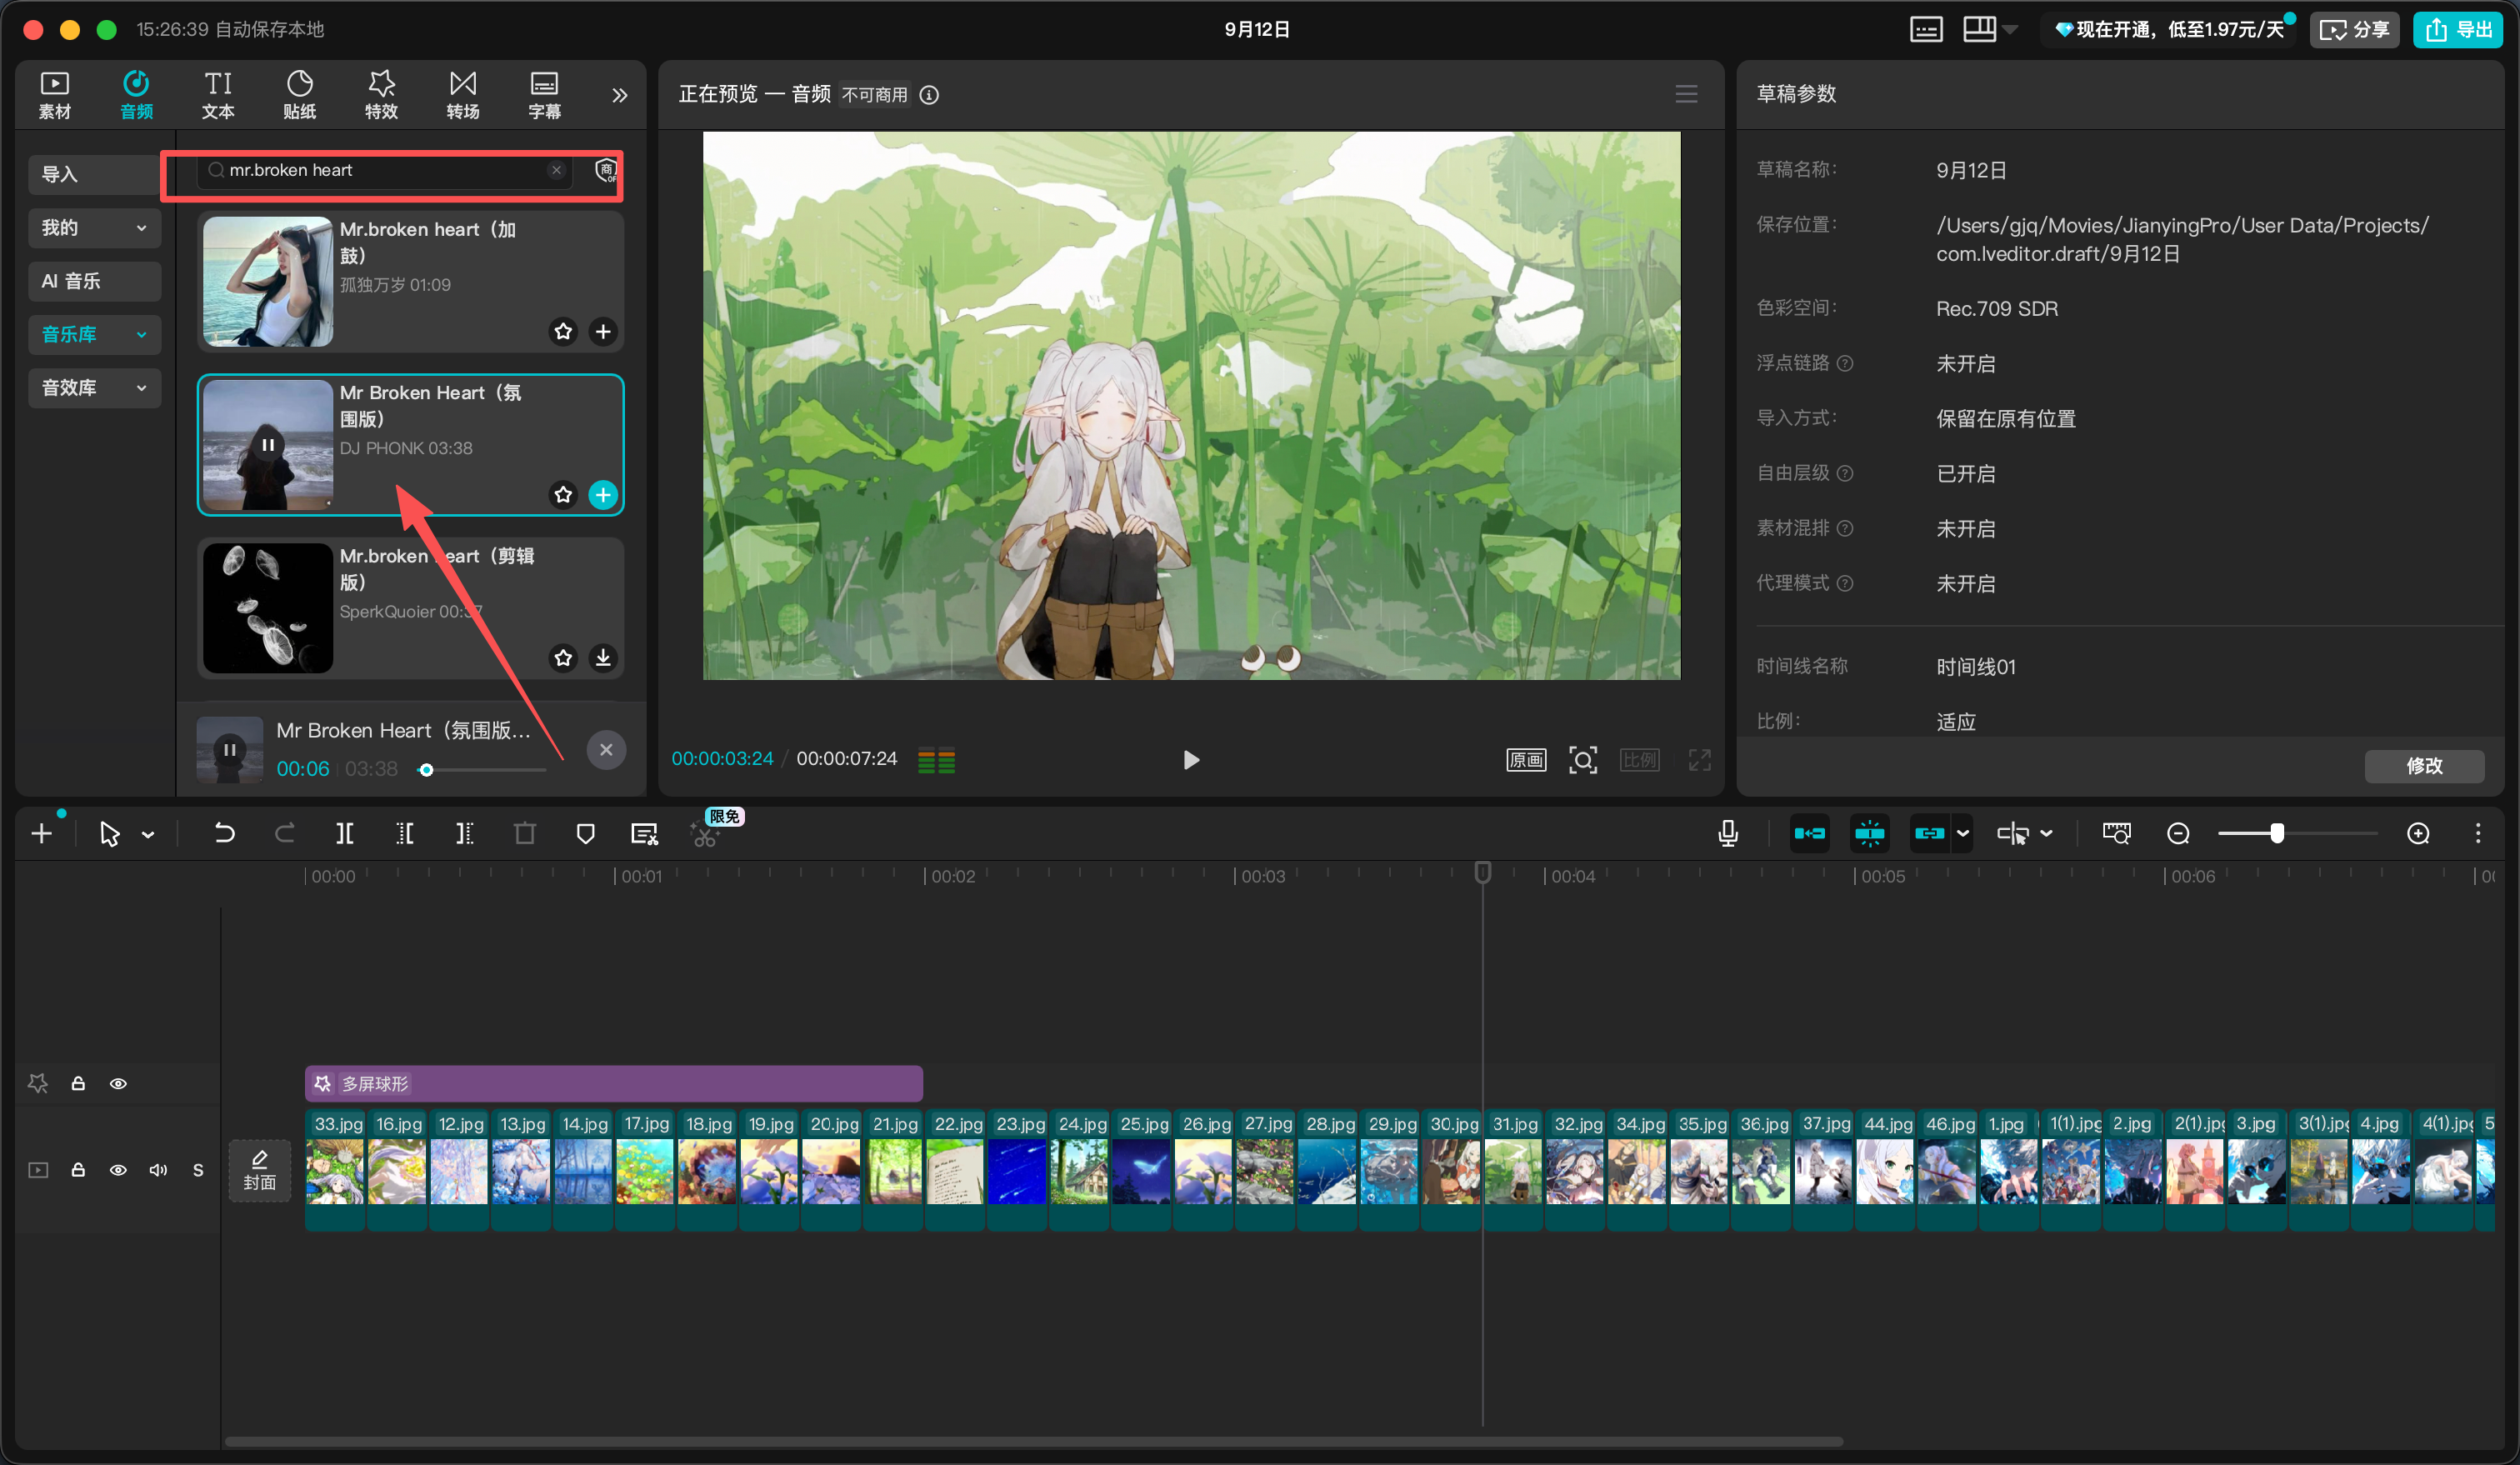The image size is (2520, 1465).
Task: Toggle clip linkage
Action: 1929,833
